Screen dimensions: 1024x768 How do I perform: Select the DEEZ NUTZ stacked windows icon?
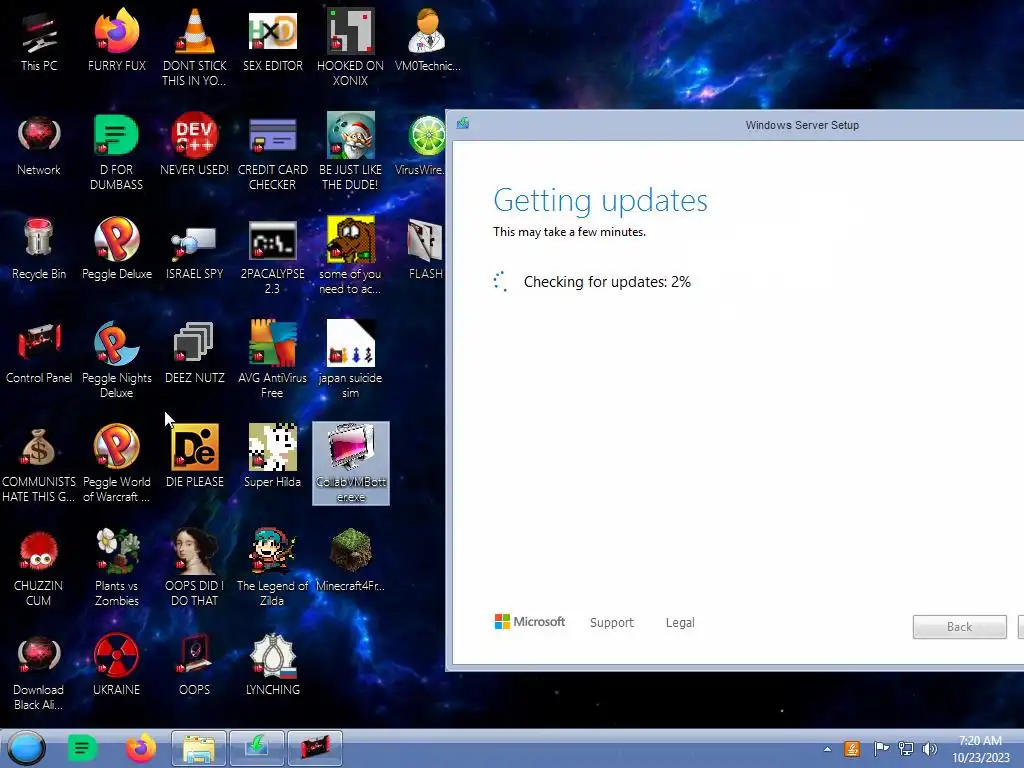pos(195,353)
